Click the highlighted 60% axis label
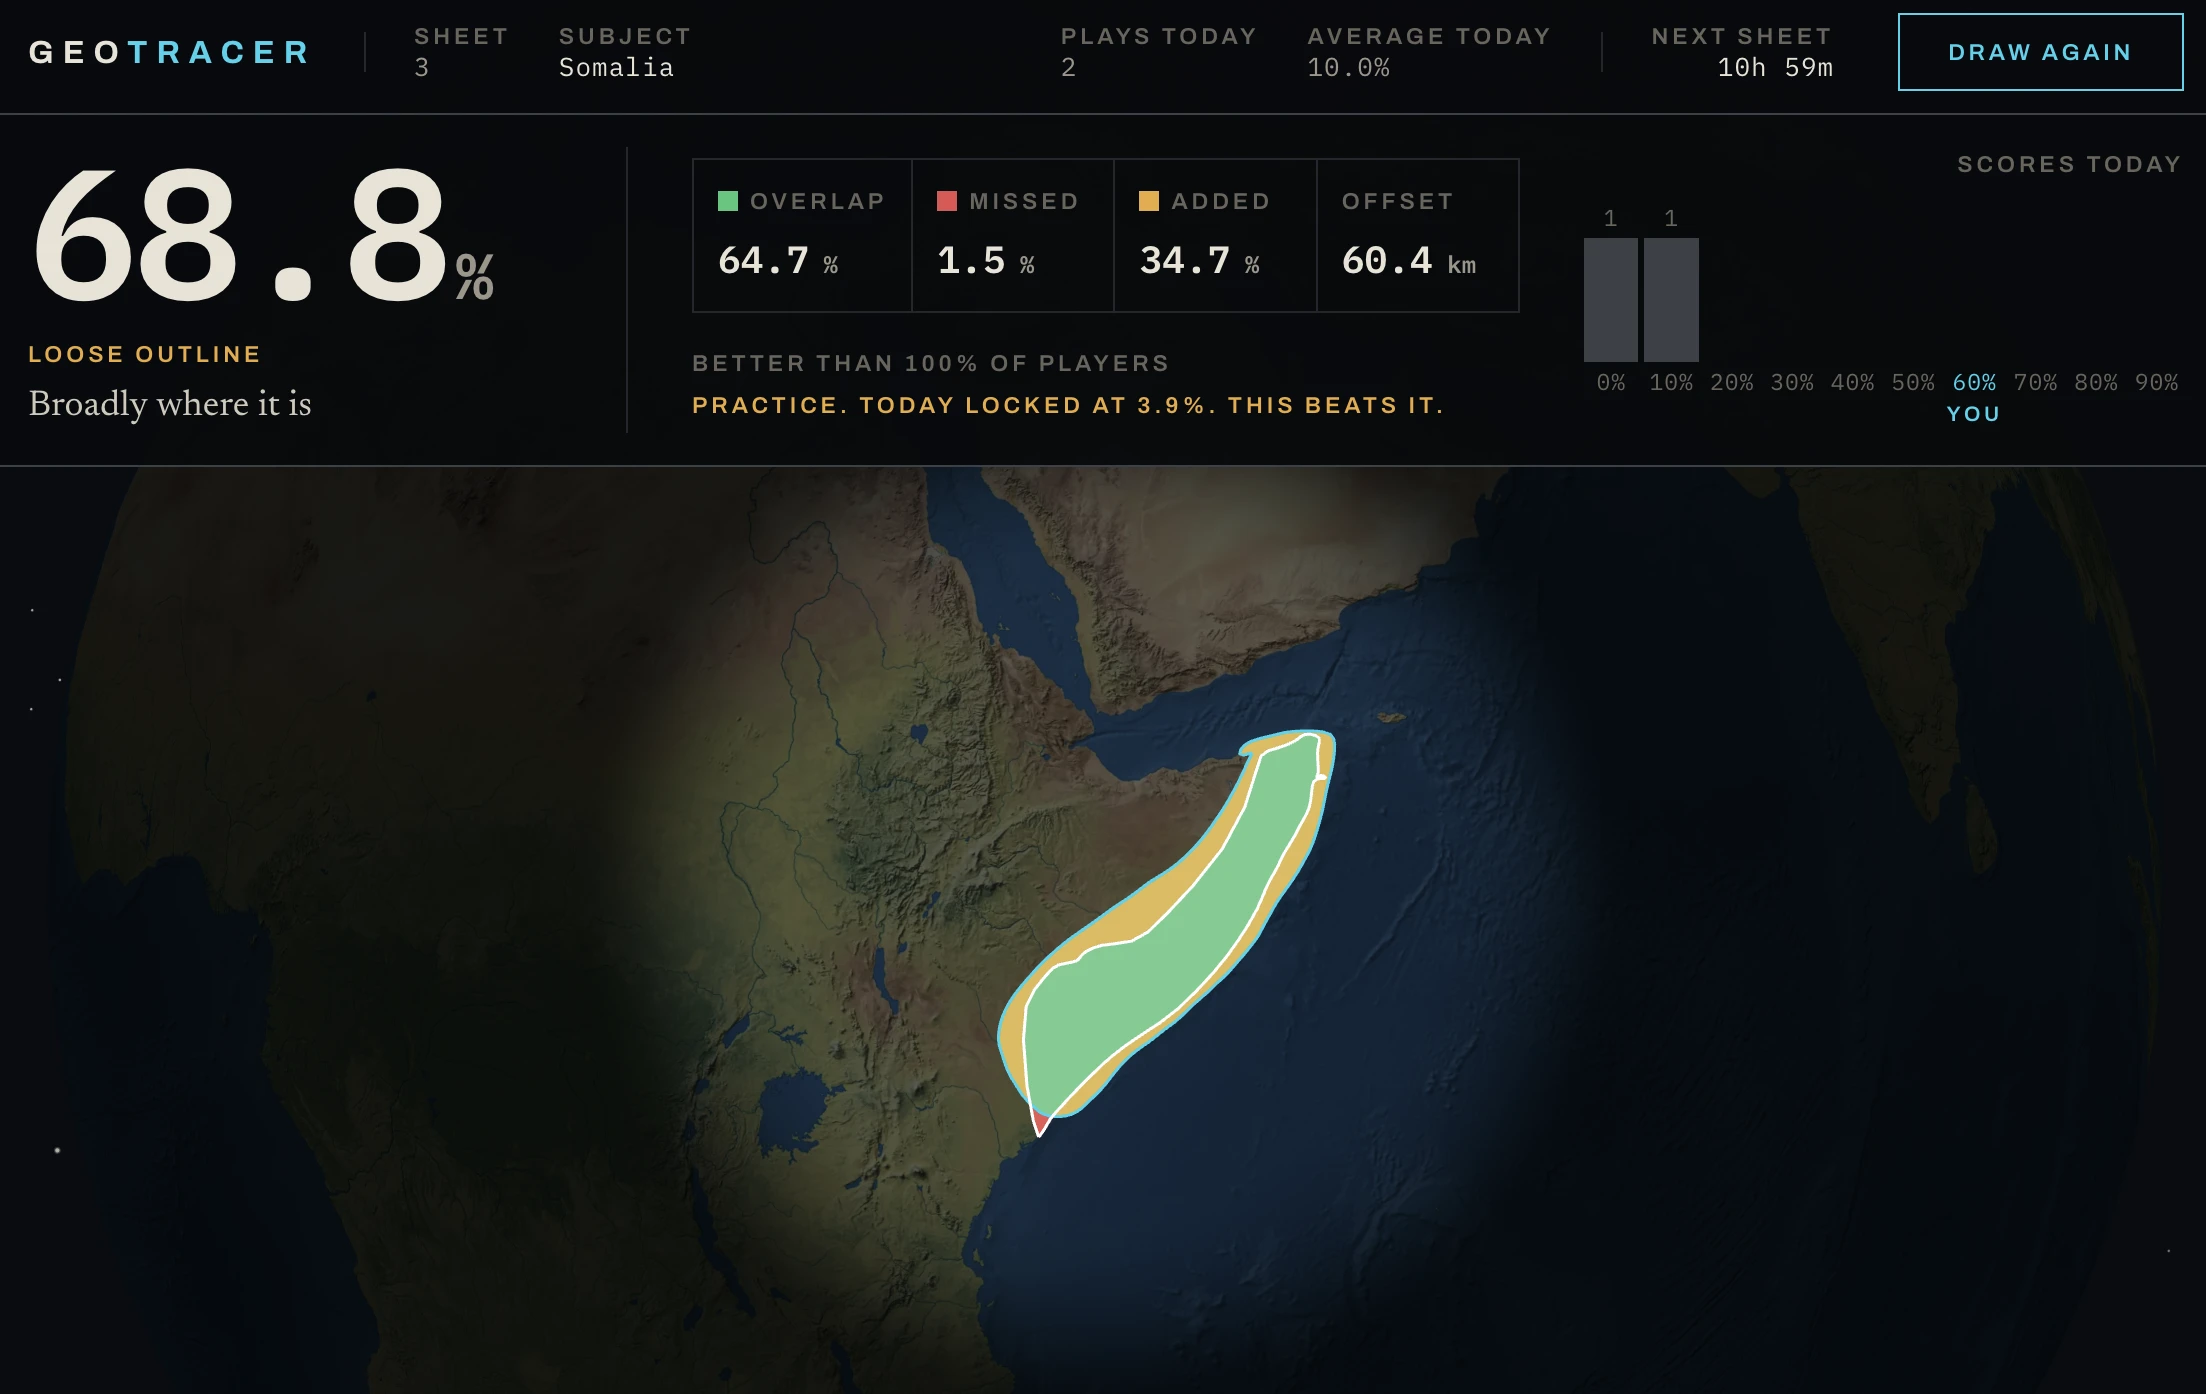Viewport: 2206px width, 1394px height. [1974, 382]
